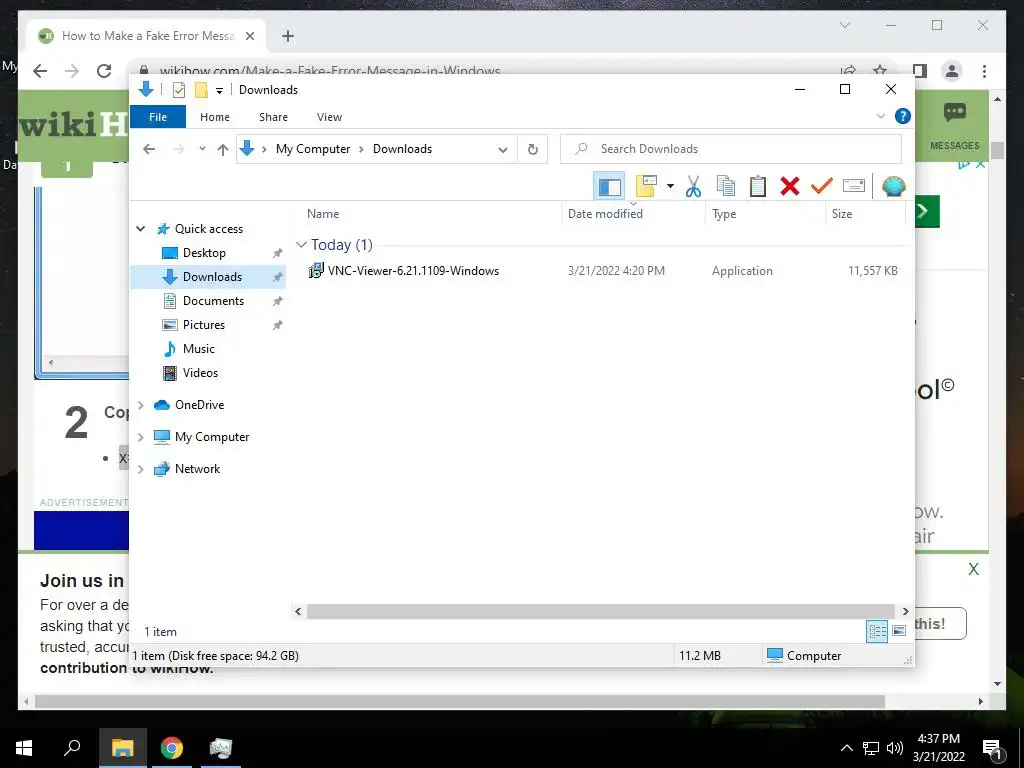The height and width of the screenshot is (768, 1024).
Task: Open recent locations dropdown chevron
Action: (202, 149)
